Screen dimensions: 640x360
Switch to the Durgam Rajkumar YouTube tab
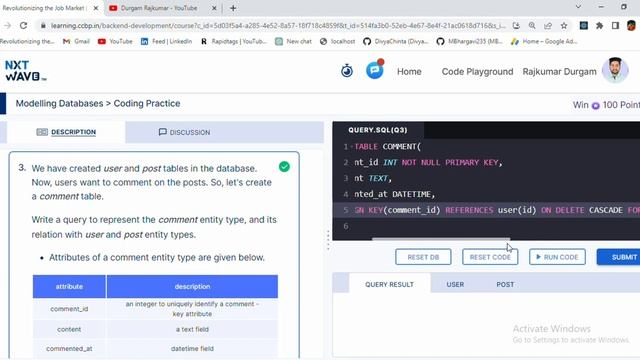click(x=159, y=8)
